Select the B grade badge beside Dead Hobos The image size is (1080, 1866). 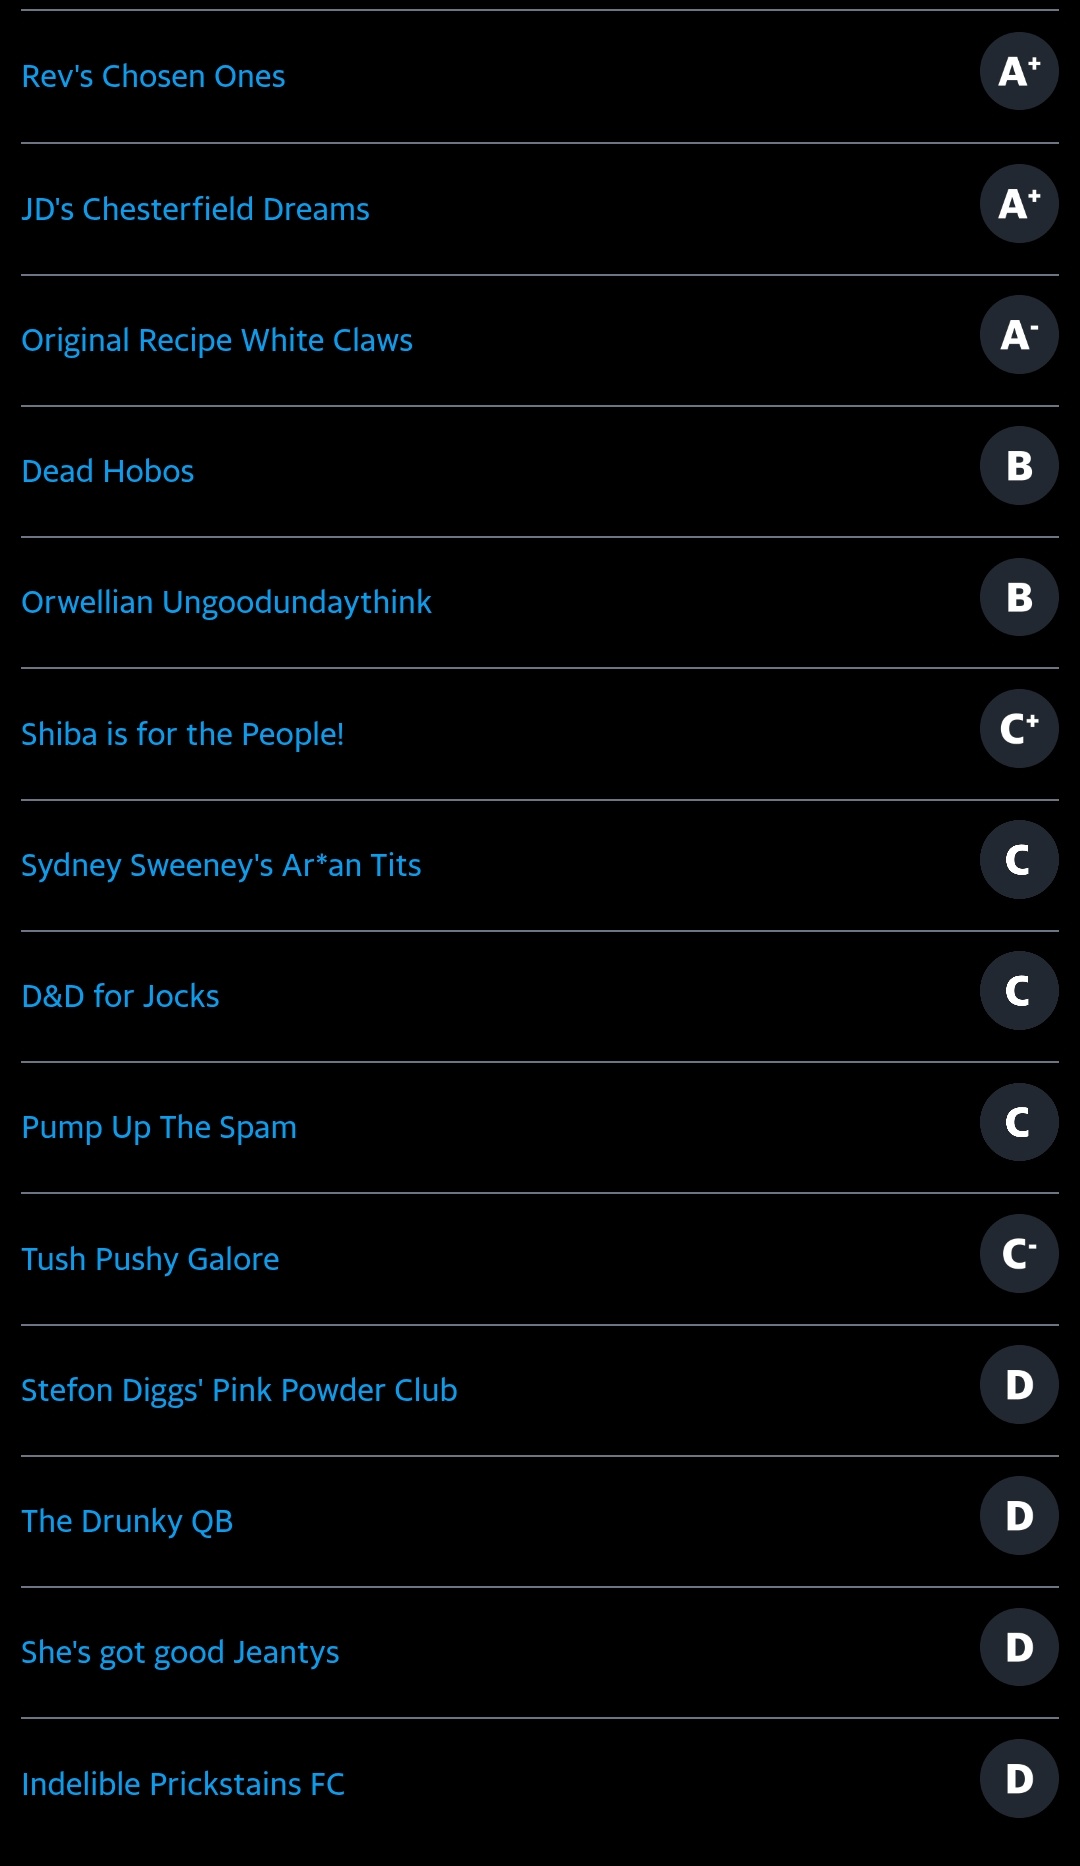[x=1018, y=466]
